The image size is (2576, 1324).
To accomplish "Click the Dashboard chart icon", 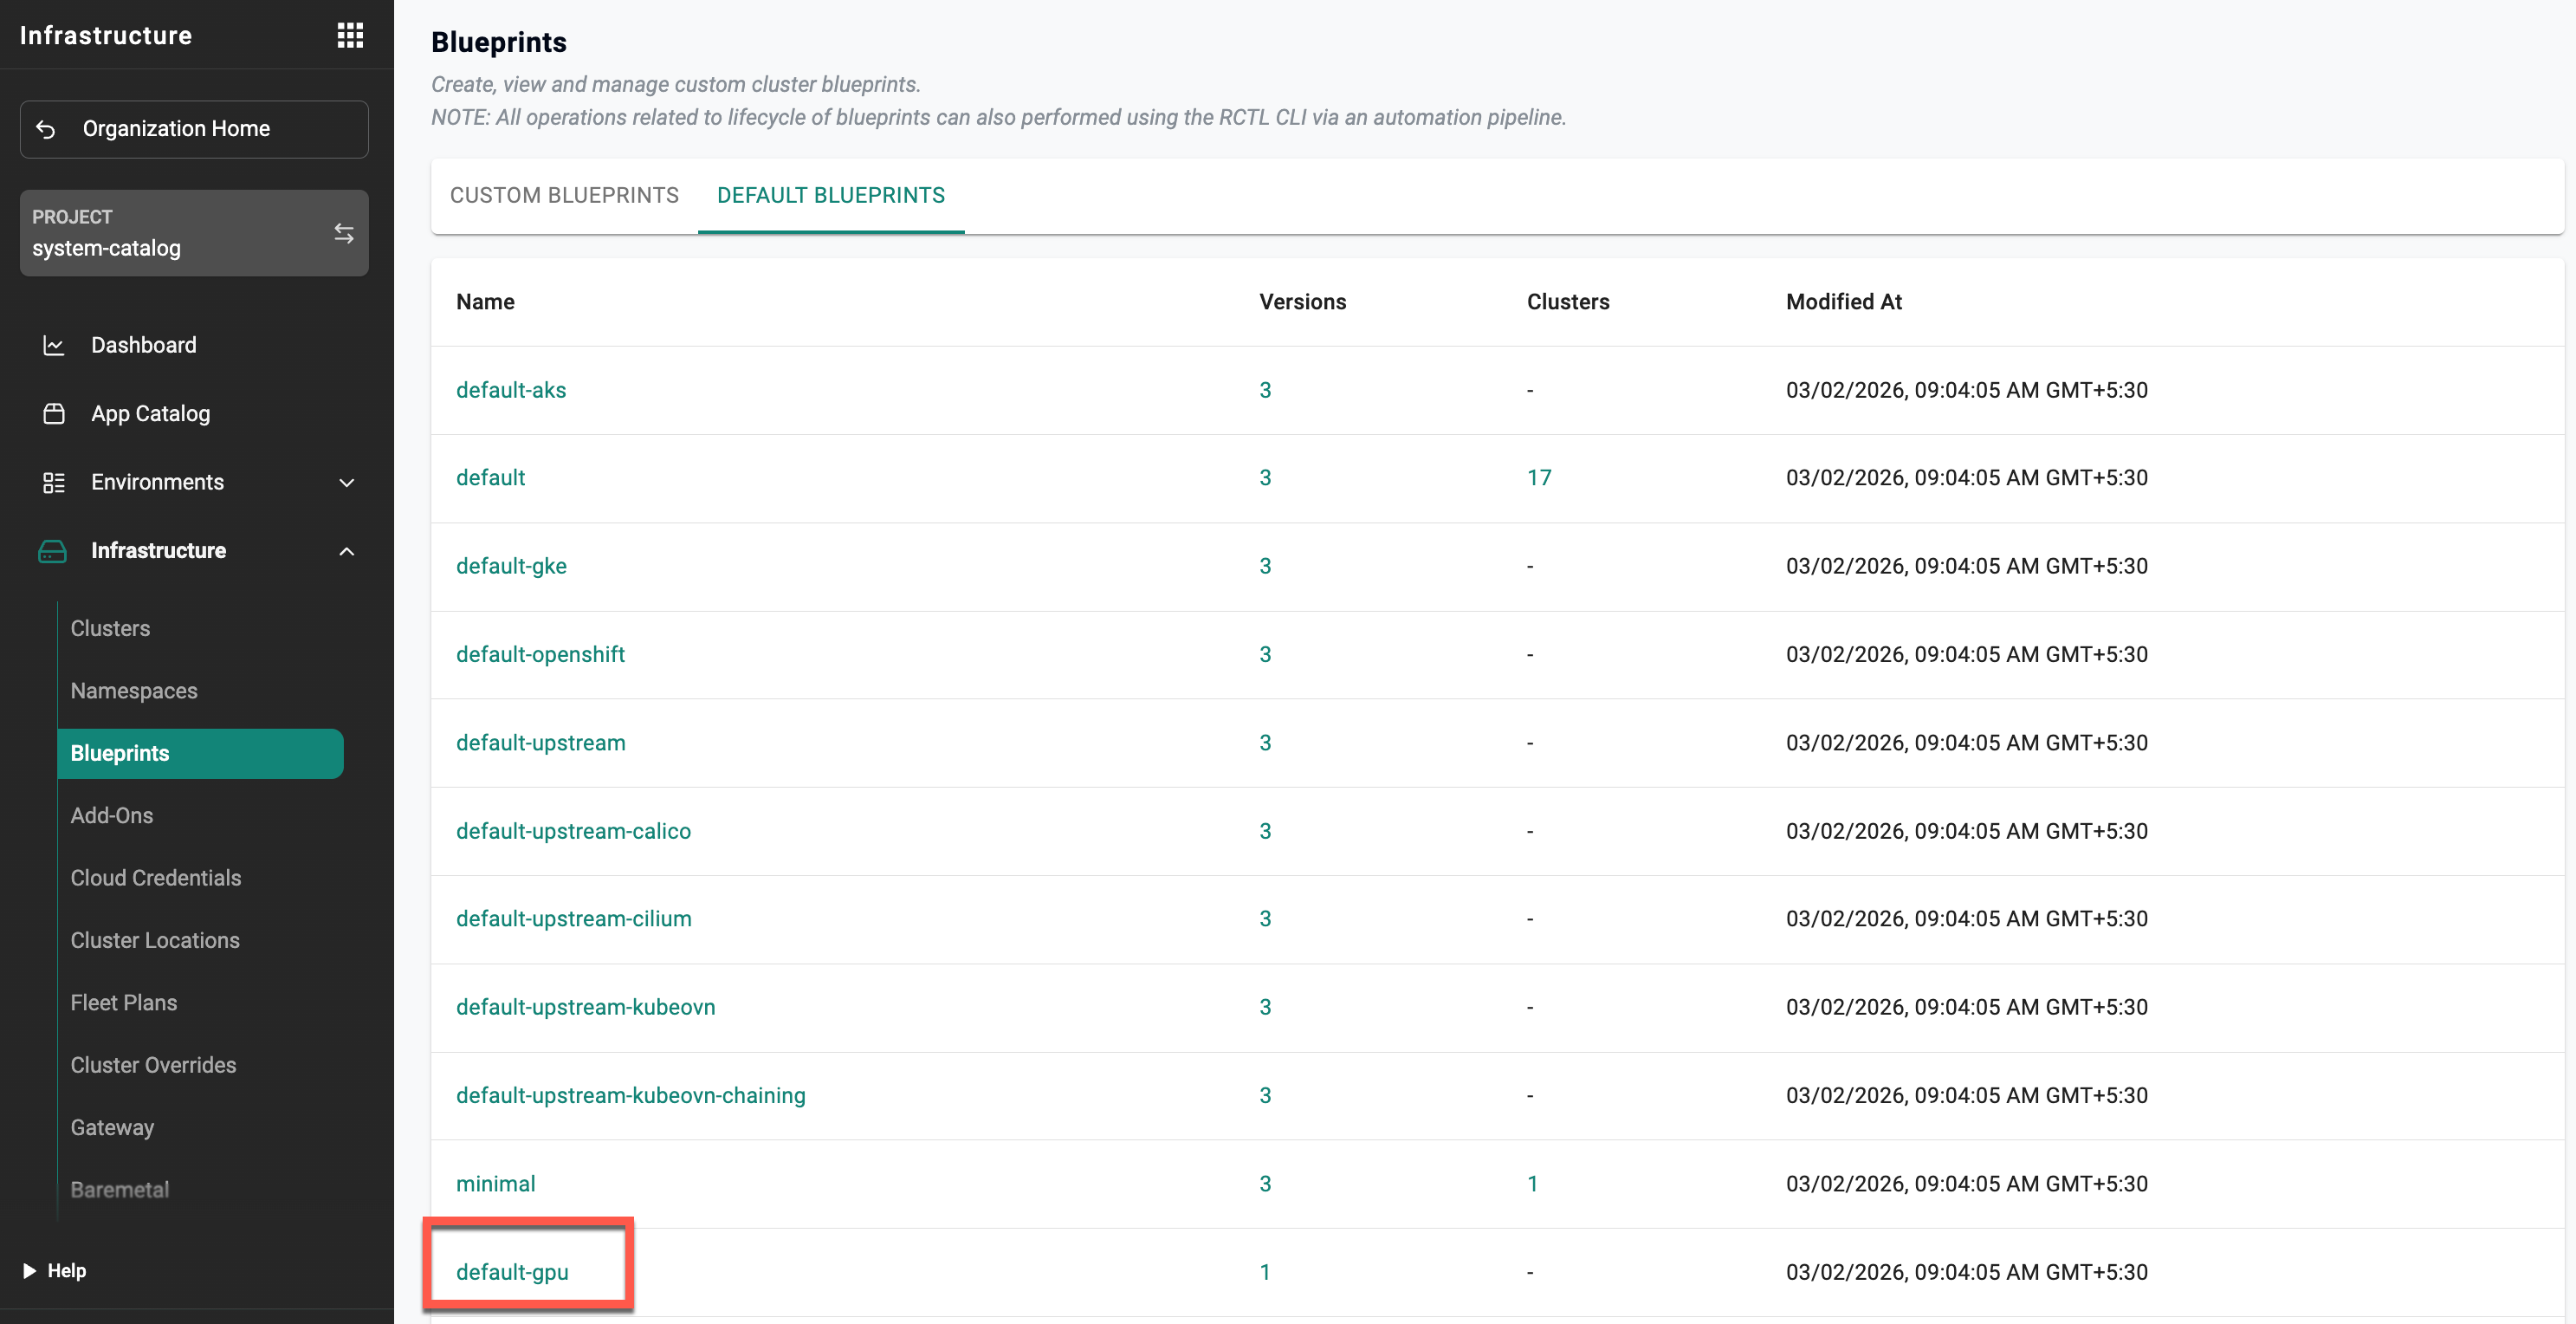I will [54, 345].
